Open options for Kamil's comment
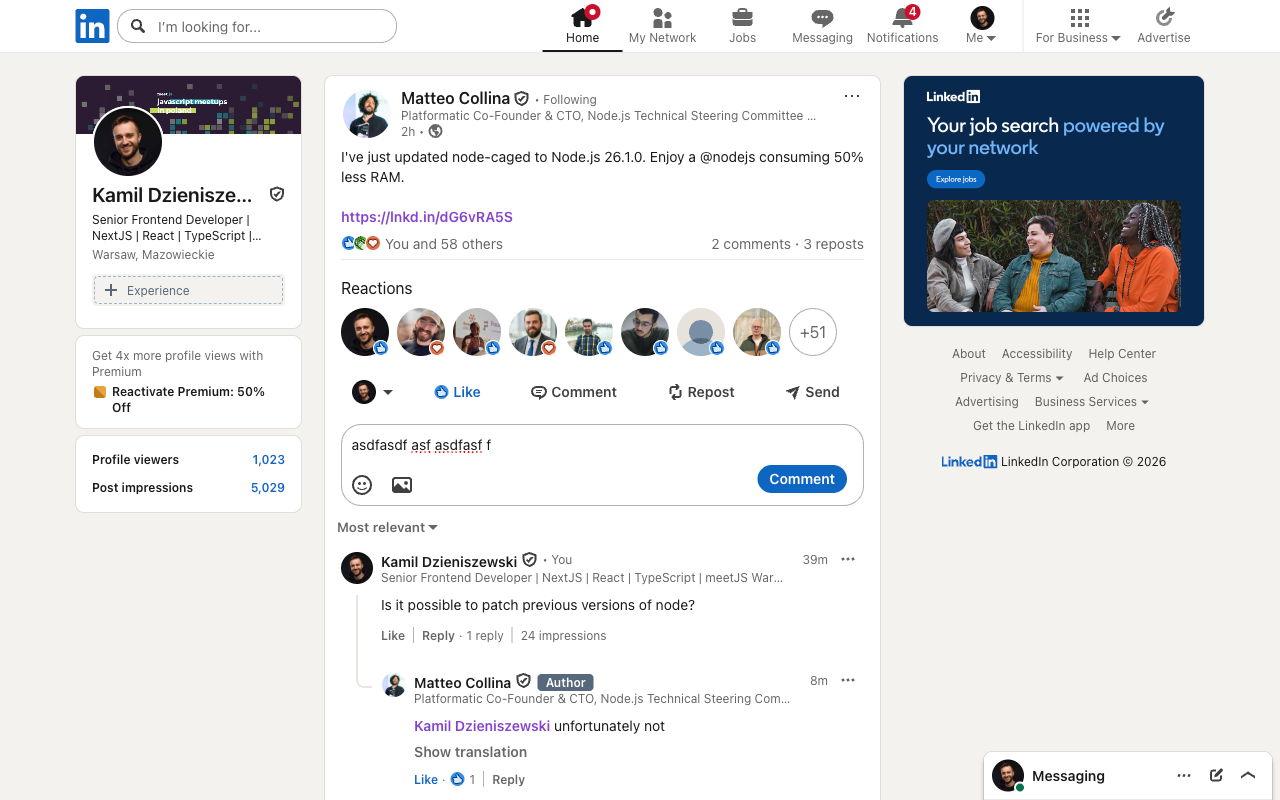The width and height of the screenshot is (1280, 800). pyautogui.click(x=848, y=559)
